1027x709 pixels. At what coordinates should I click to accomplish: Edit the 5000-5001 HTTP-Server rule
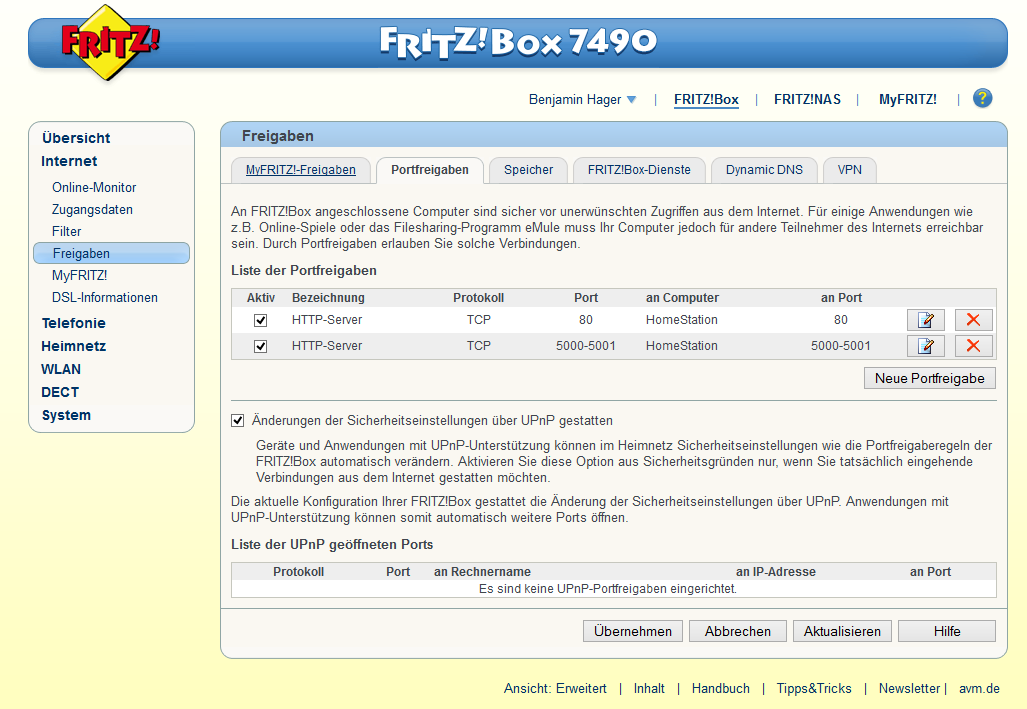[925, 346]
